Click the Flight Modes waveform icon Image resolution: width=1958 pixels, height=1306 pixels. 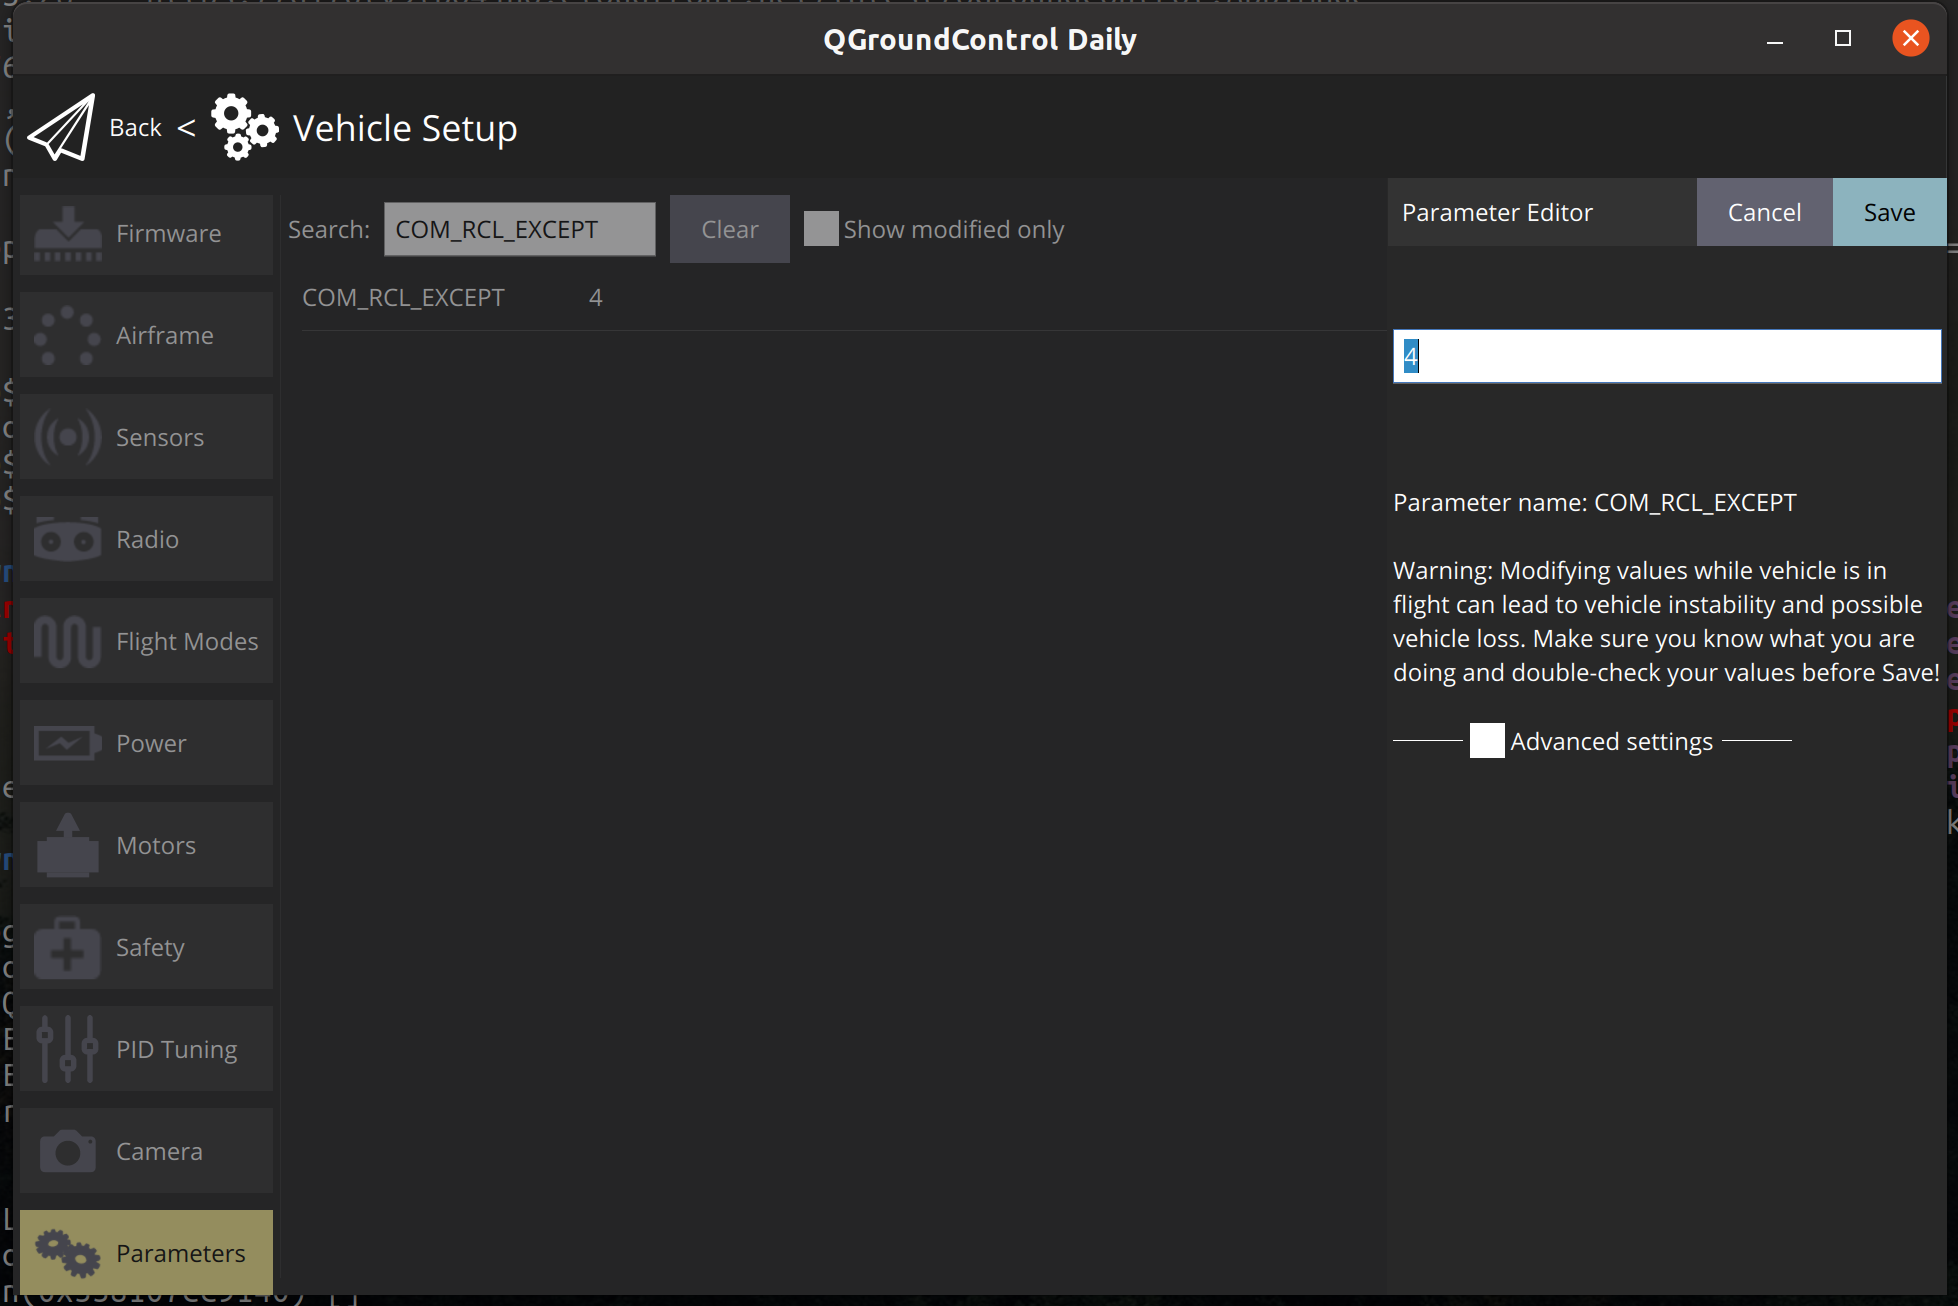pos(67,642)
